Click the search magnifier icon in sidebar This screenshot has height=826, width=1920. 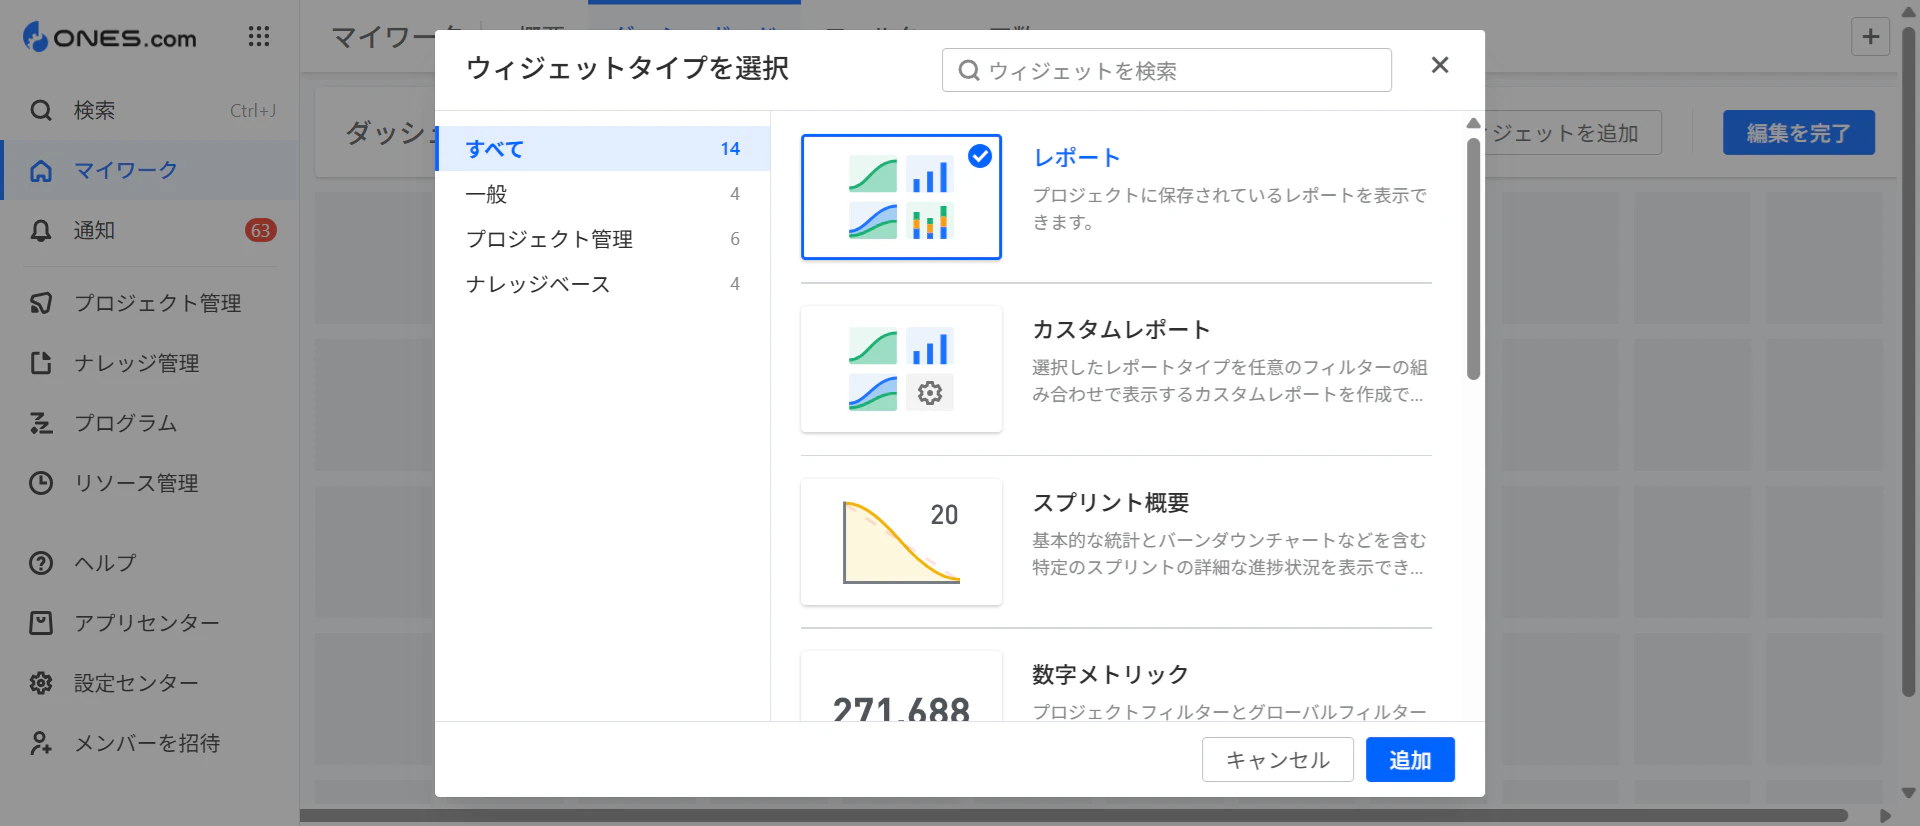[41, 110]
